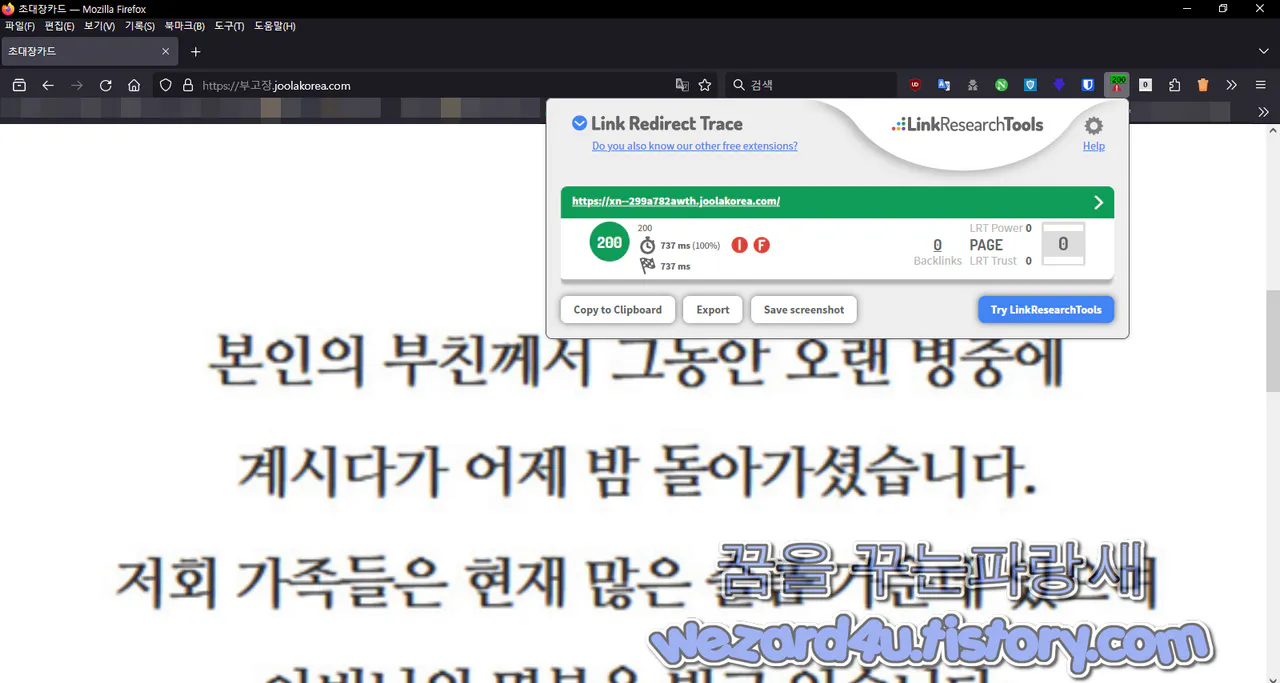Open the 도구(T) menu

point(229,26)
